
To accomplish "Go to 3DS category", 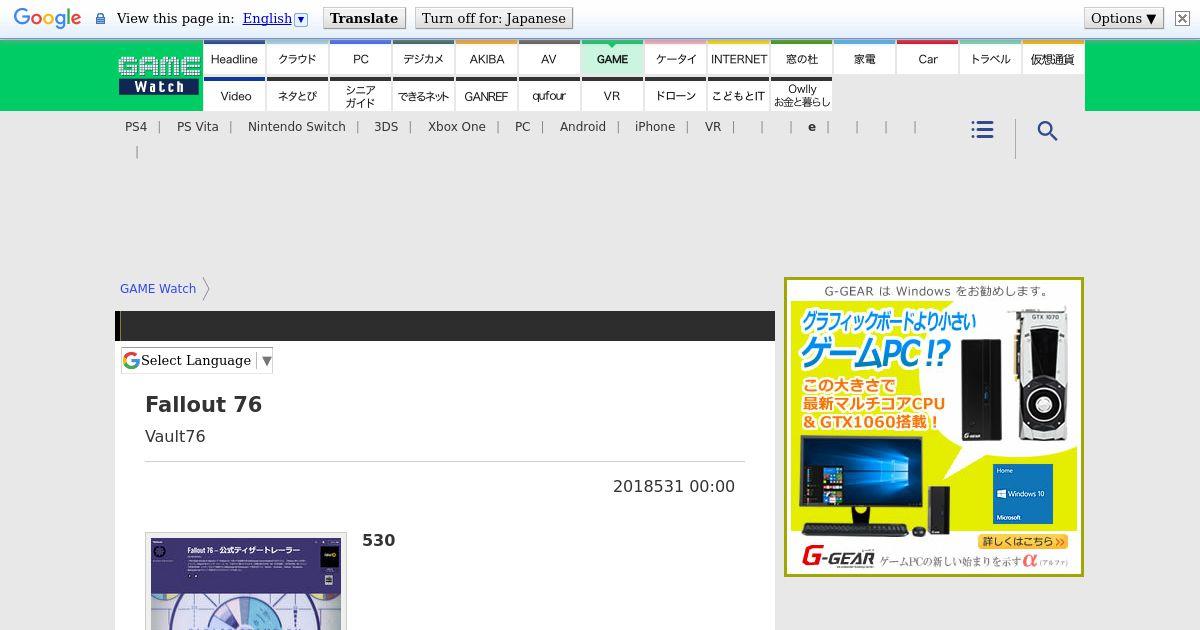I will coord(386,127).
